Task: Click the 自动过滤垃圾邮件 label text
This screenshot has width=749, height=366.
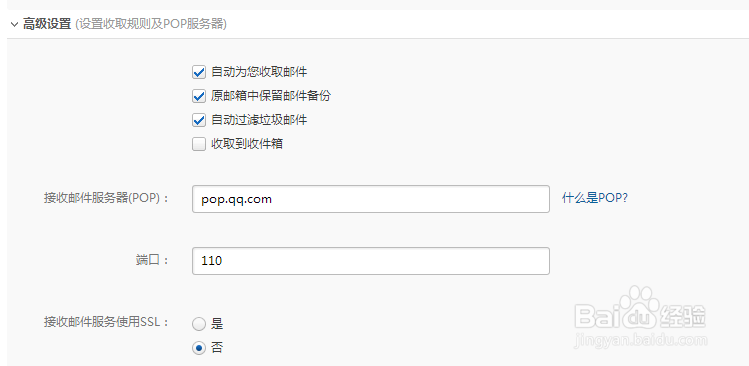Action: pyautogui.click(x=259, y=120)
